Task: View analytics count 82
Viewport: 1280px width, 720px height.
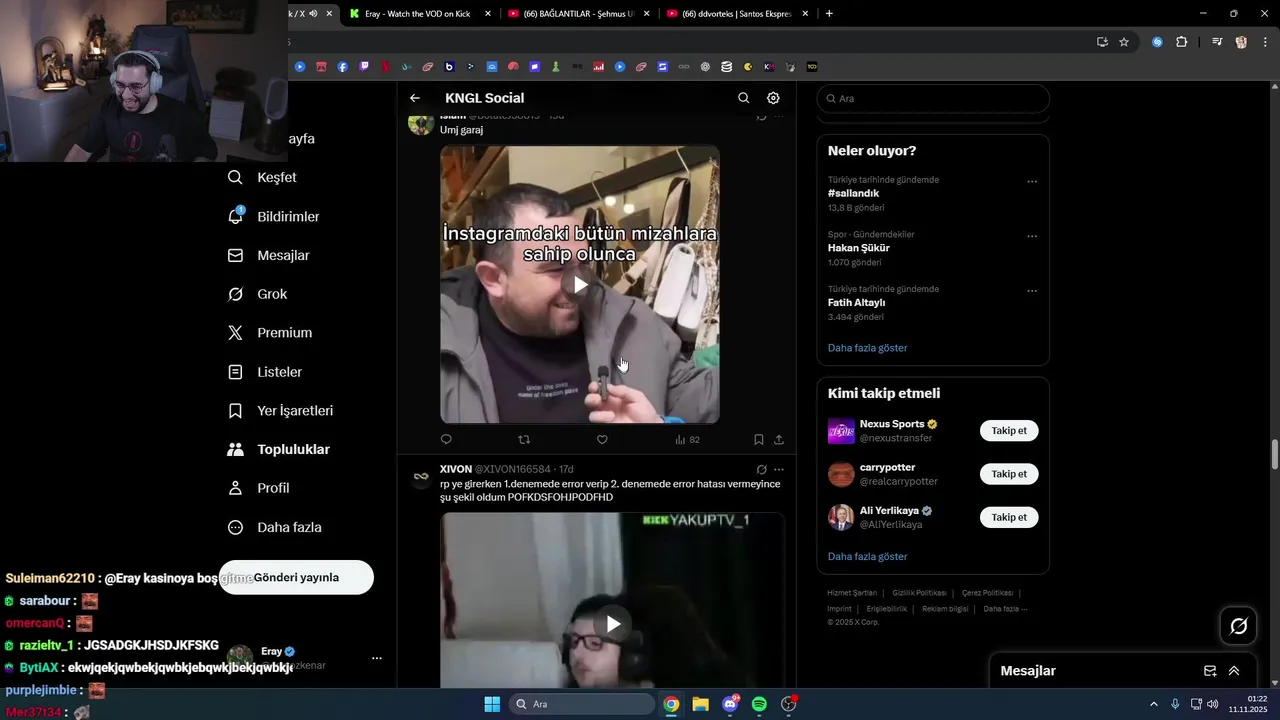Action: click(x=687, y=439)
